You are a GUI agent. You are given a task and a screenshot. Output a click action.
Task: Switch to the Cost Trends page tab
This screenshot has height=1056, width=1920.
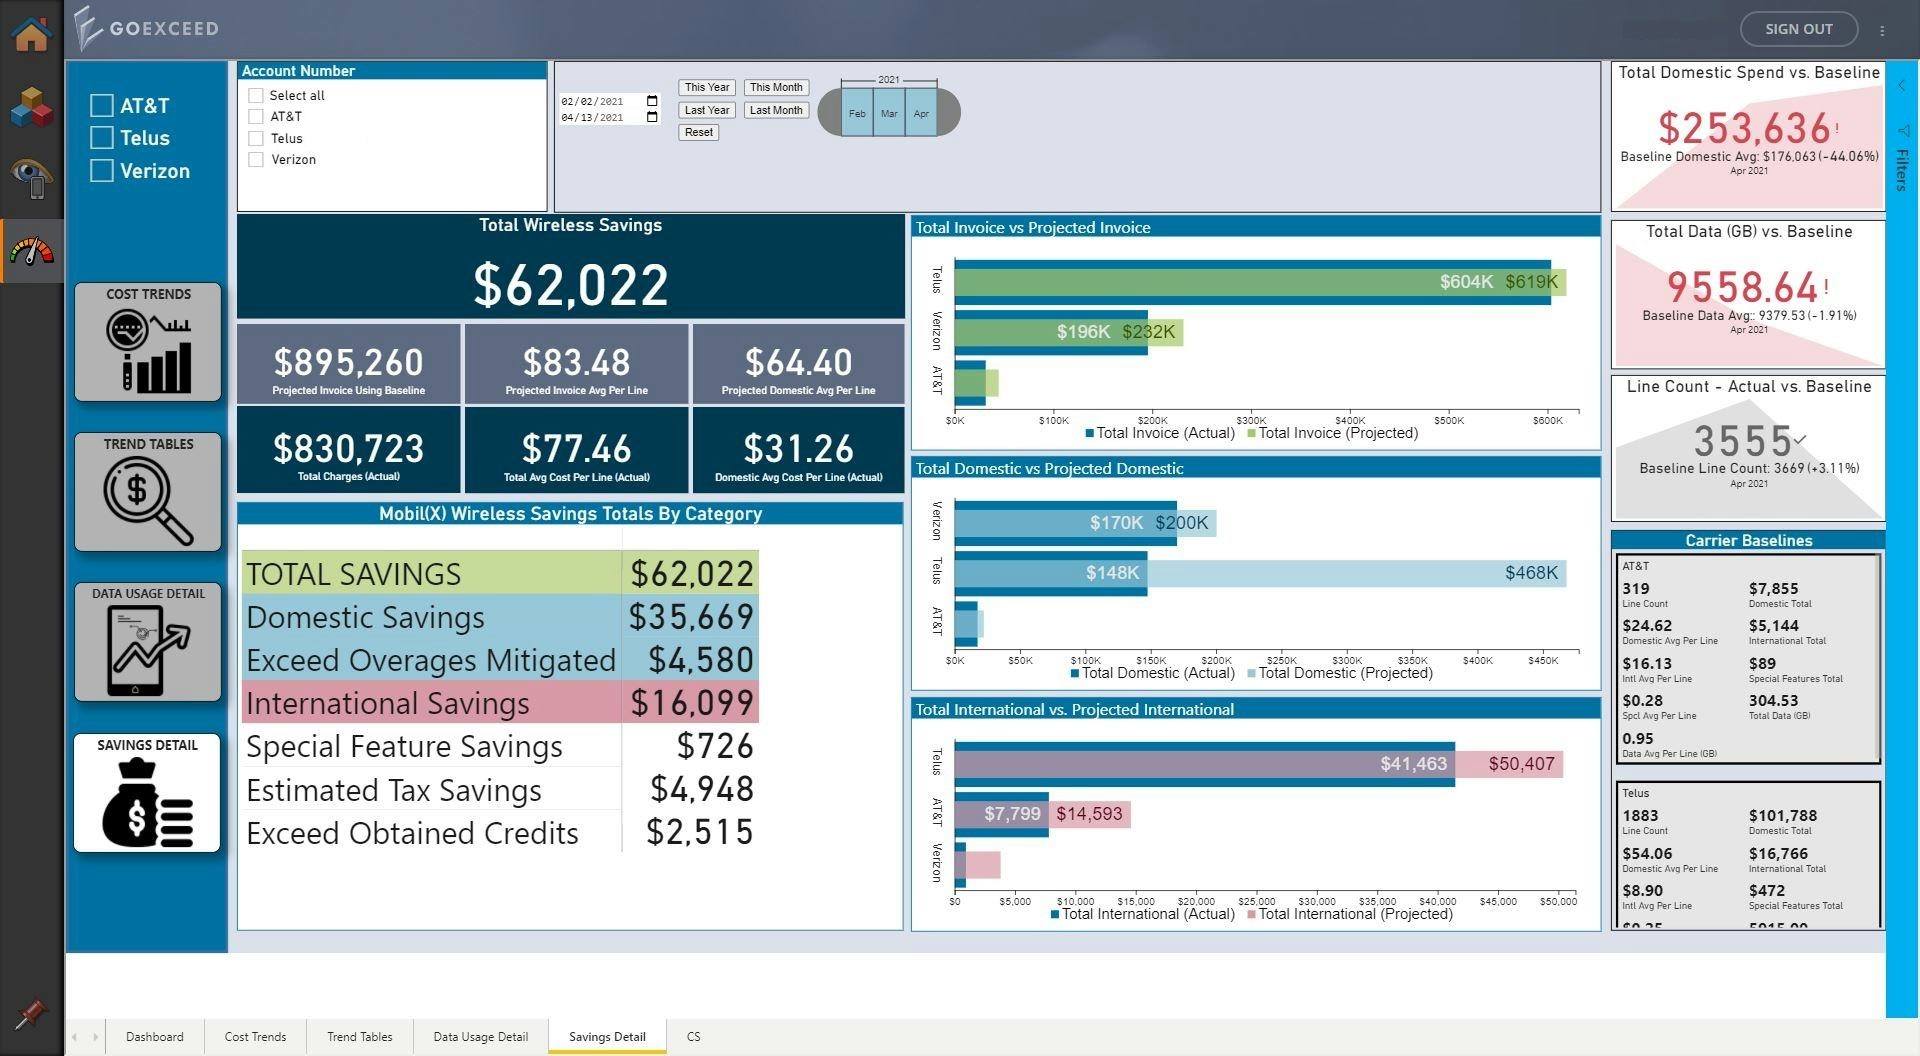255,1037
